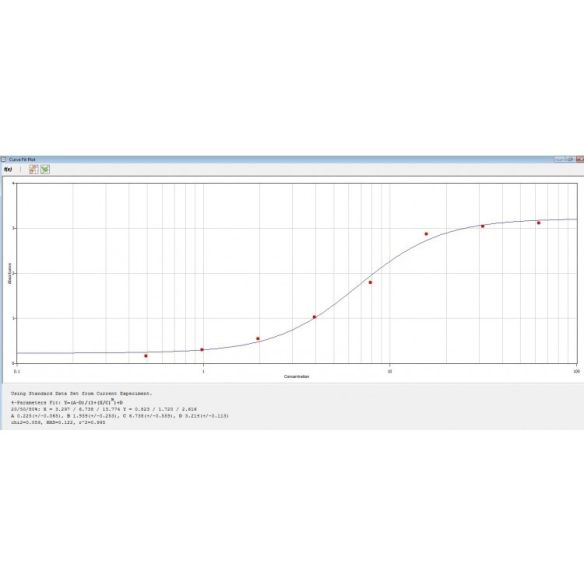Click the Using Standard Data Set text line

81,393
